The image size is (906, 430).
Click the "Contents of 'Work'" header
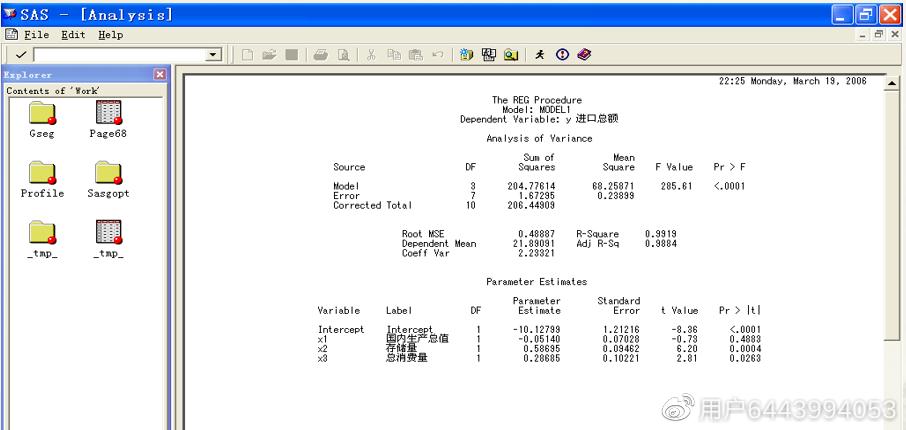coord(53,91)
